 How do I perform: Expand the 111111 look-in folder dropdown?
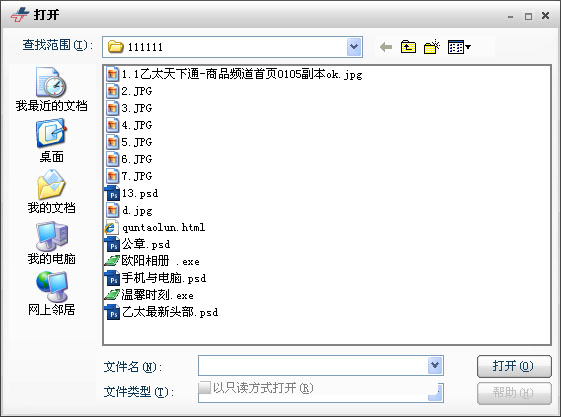tap(354, 47)
